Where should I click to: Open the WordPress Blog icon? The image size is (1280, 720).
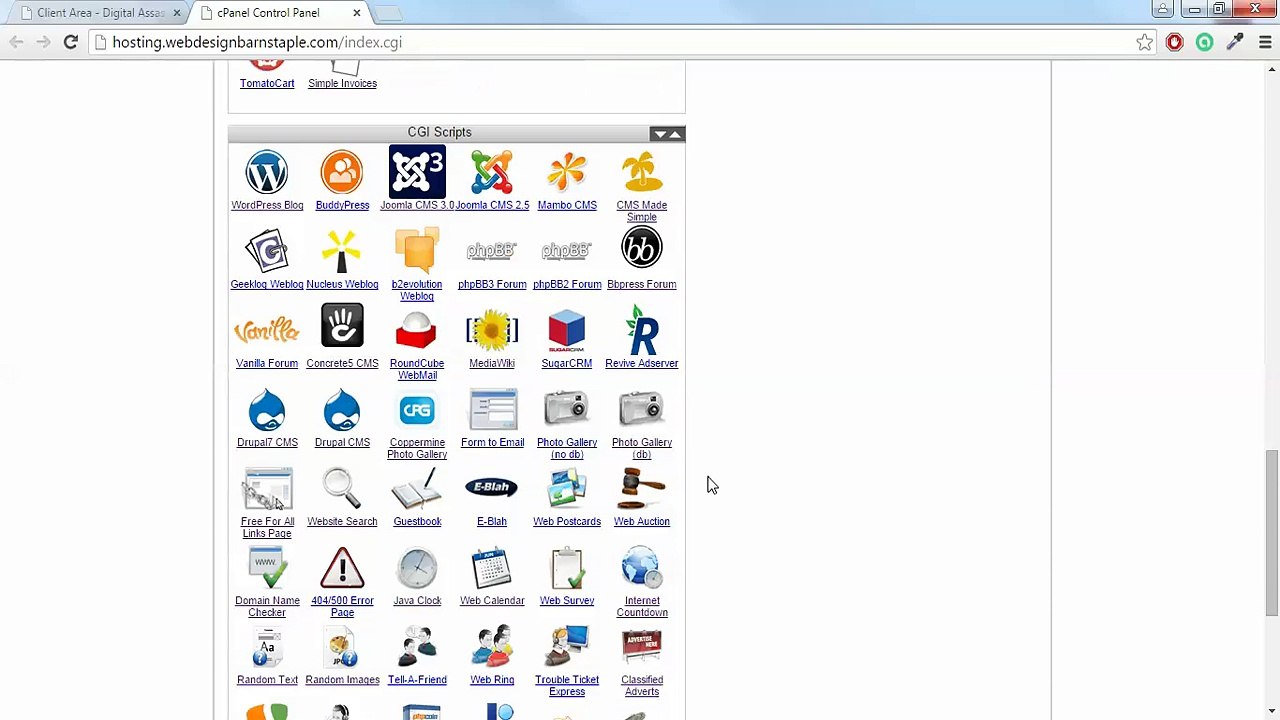pos(267,172)
